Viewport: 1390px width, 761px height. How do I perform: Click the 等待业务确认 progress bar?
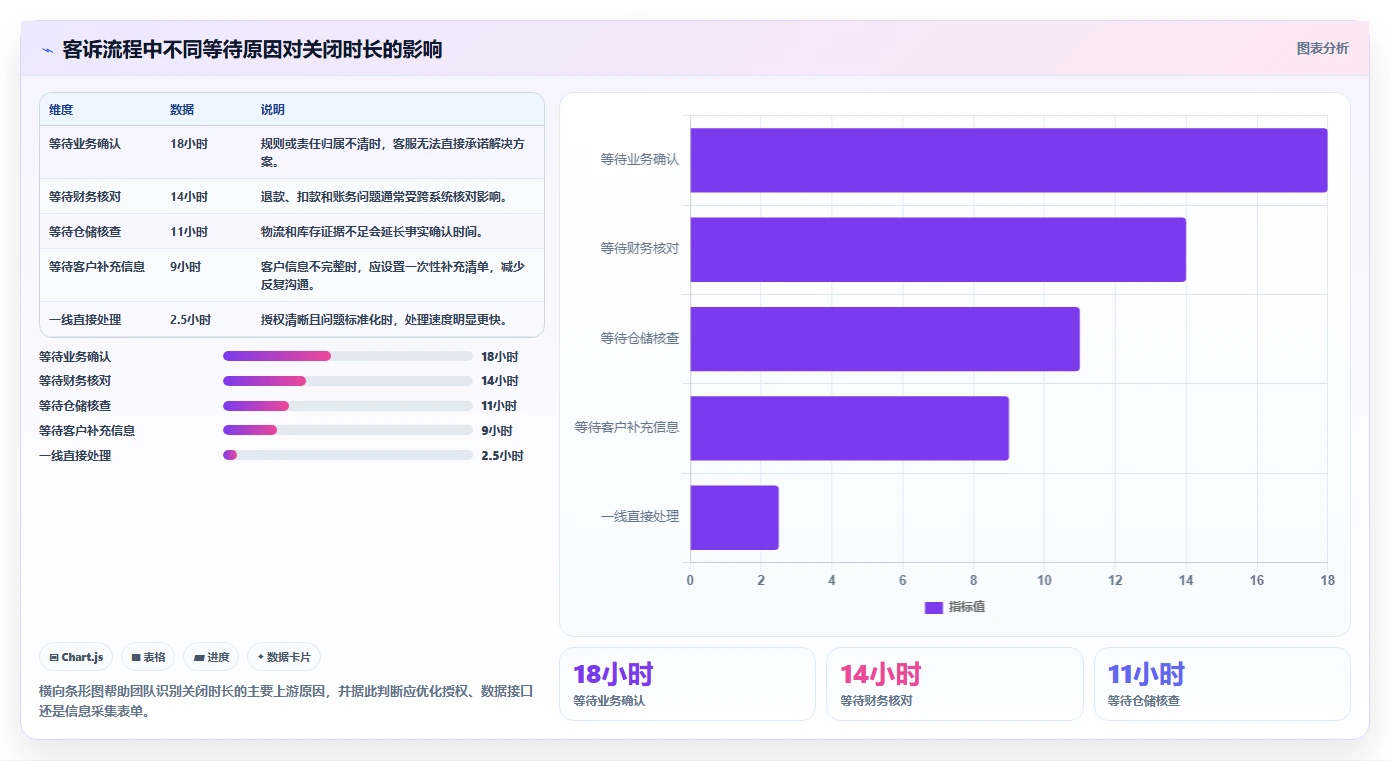pyautogui.click(x=348, y=356)
